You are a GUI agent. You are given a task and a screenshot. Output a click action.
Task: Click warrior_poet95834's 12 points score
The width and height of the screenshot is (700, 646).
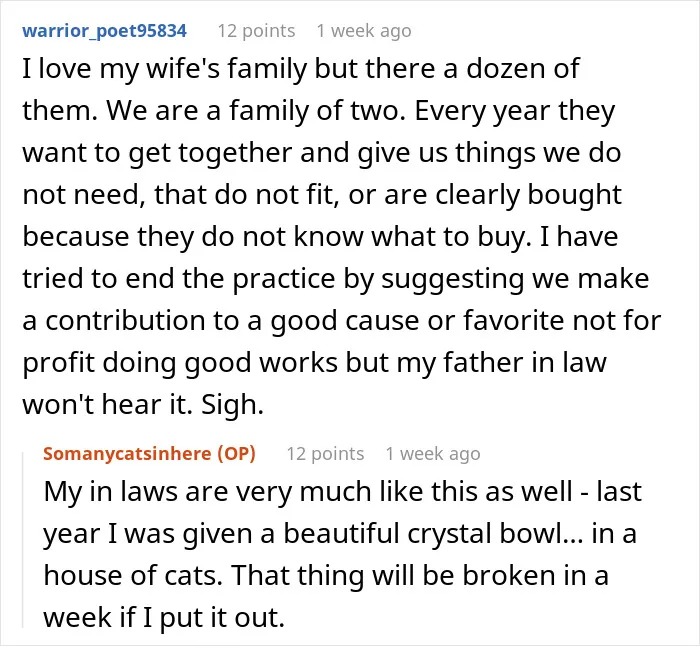tap(256, 31)
